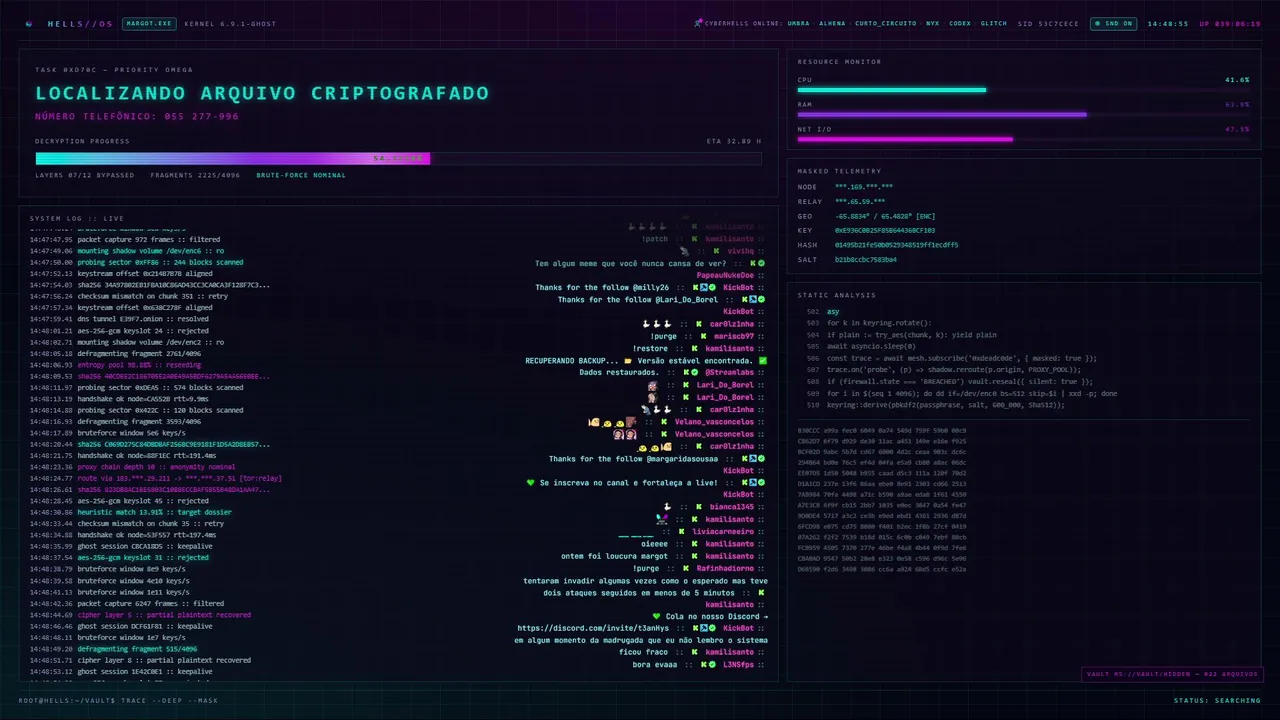Select NYX in the online list
The height and width of the screenshot is (720, 1280).
coord(932,23)
